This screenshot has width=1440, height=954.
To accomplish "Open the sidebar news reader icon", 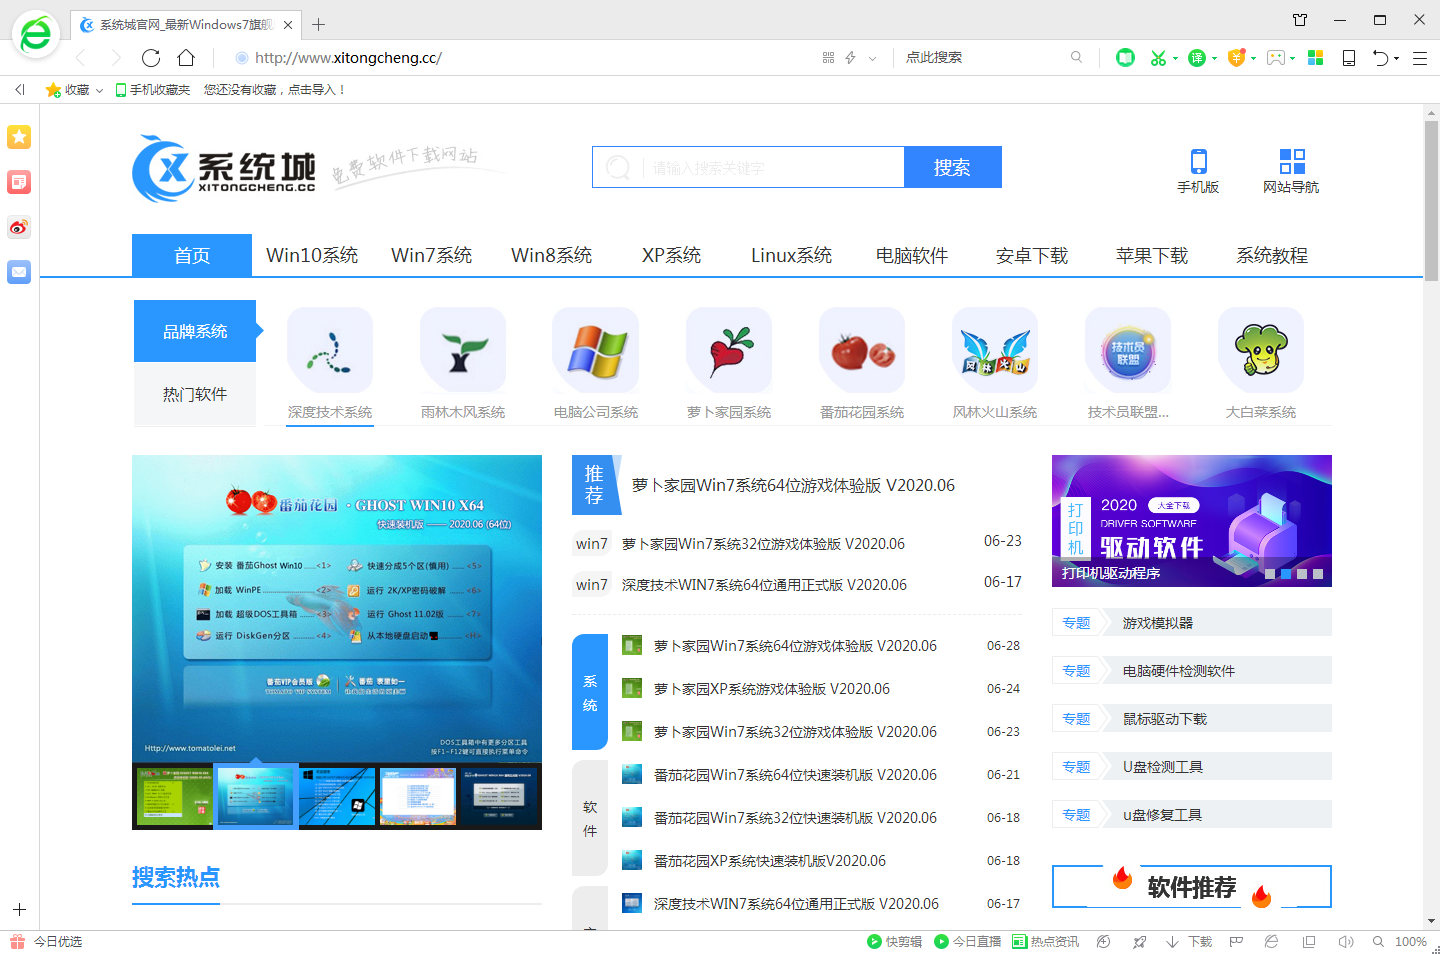I will [x=19, y=182].
